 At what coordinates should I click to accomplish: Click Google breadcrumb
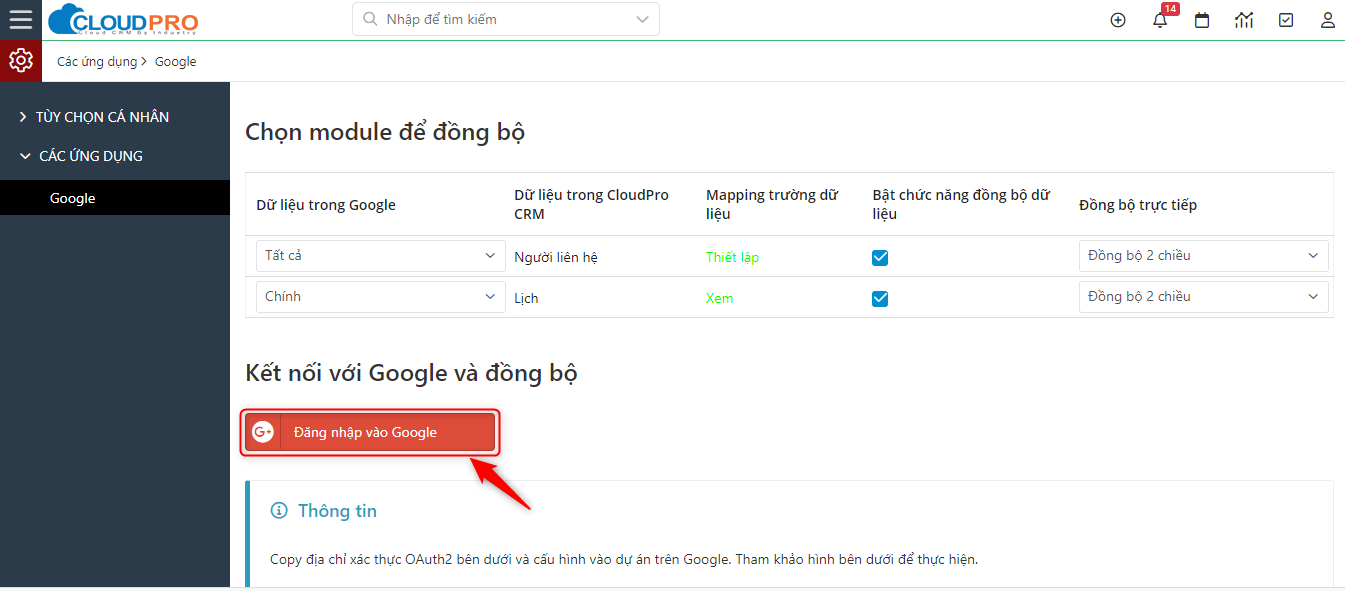(x=176, y=62)
